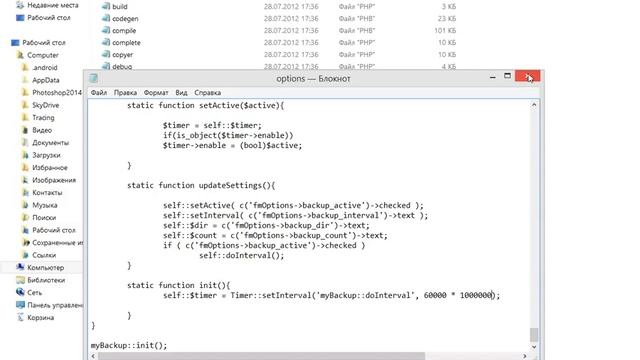Click the Музыка folder icon in sidebar
Image resolution: width=640 pixels, height=360 pixels.
pos(25,205)
